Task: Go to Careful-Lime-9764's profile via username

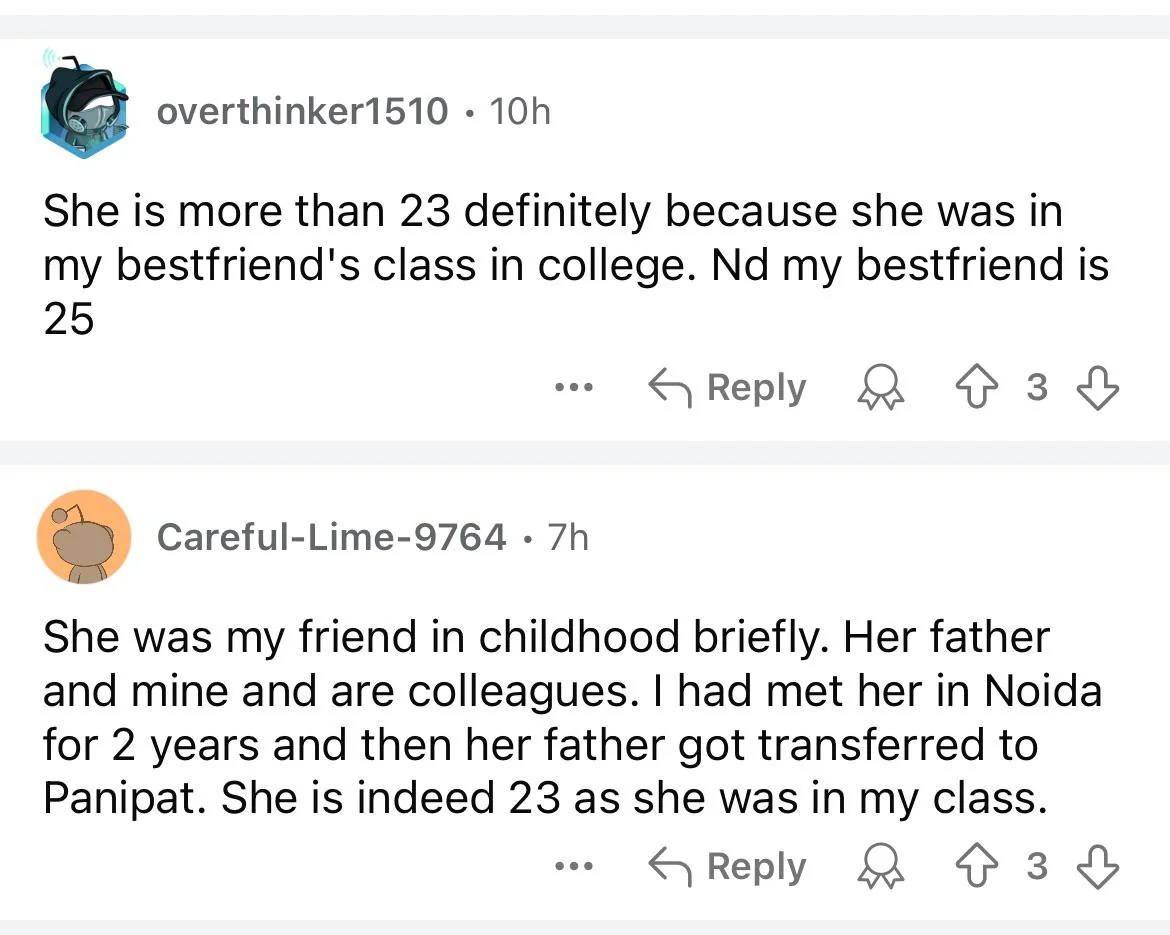Action: (x=331, y=538)
